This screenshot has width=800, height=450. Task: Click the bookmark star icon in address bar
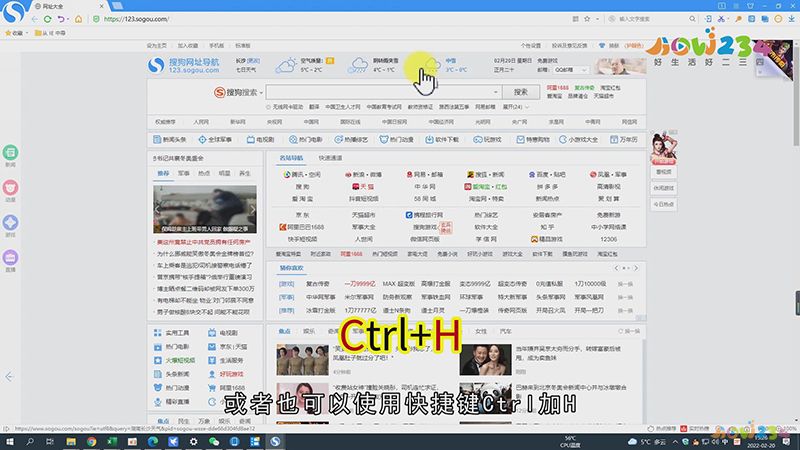tap(587, 19)
